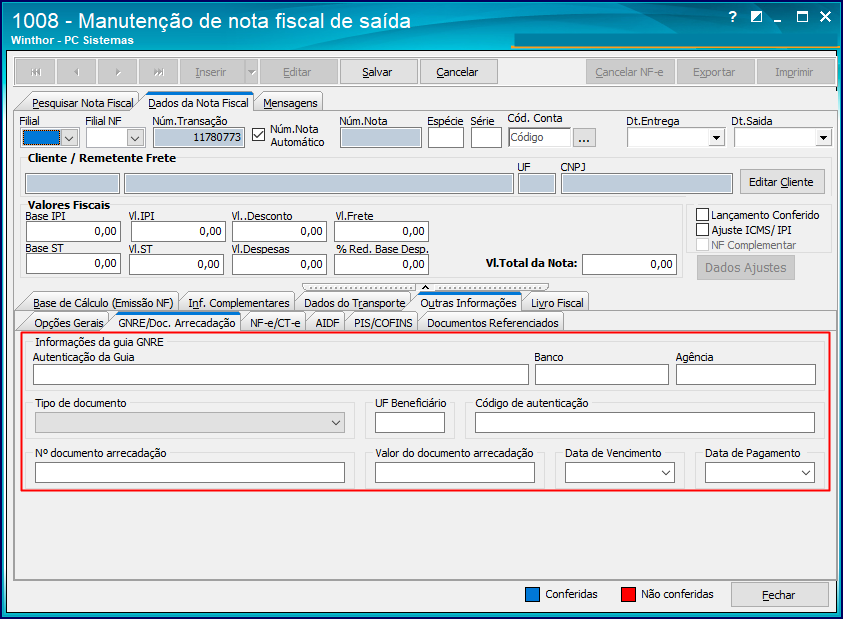Focus Núm.Transação field showing 11780773

(199, 138)
